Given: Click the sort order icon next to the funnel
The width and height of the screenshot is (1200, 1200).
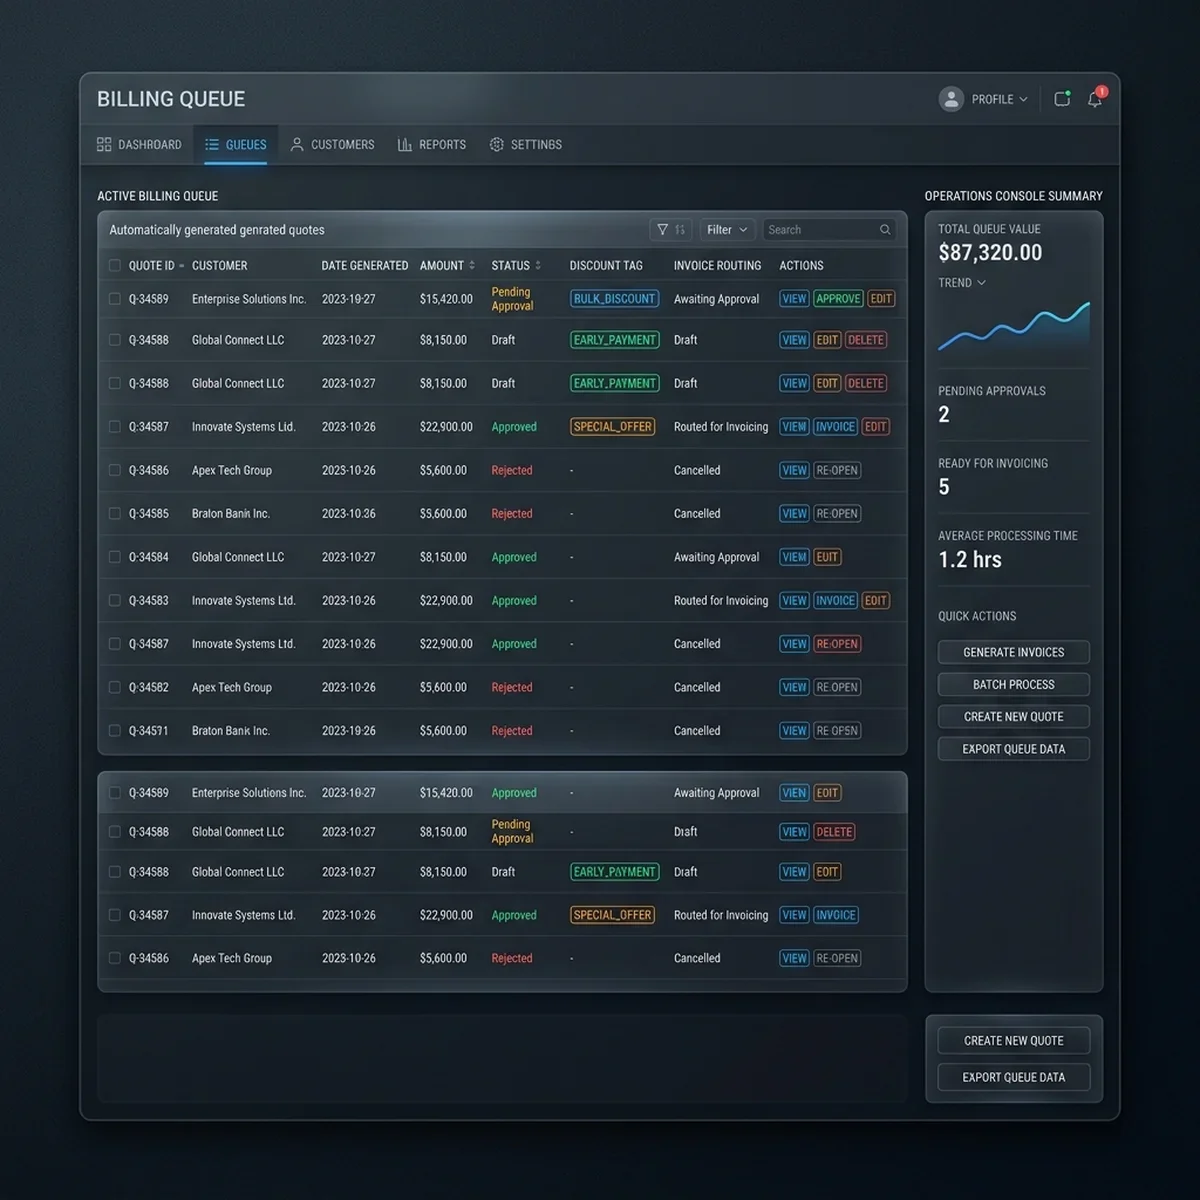Looking at the screenshot, I should pyautogui.click(x=680, y=230).
